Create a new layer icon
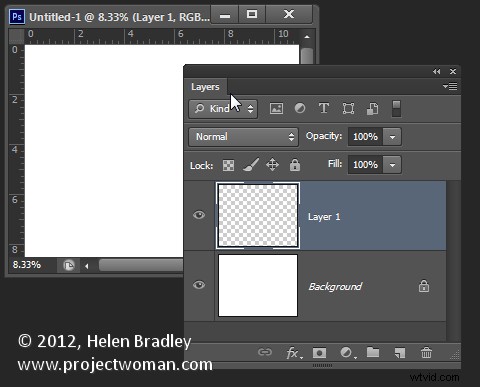 tap(400, 353)
